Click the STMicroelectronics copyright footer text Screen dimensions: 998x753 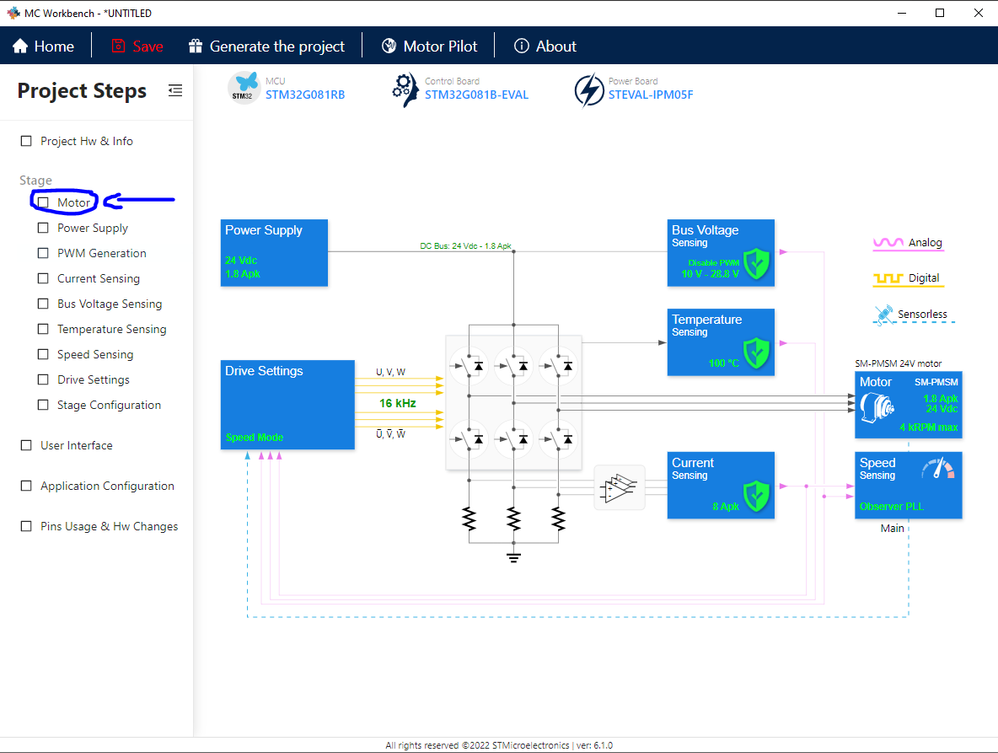pos(499,745)
